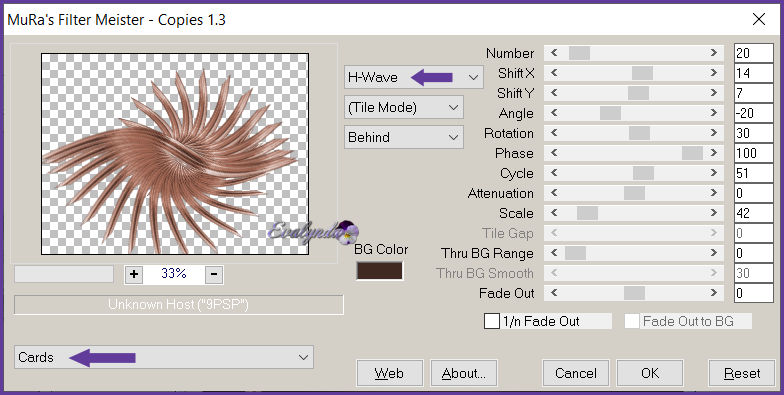Click the OK button
This screenshot has width=784, height=395.
[x=650, y=374]
